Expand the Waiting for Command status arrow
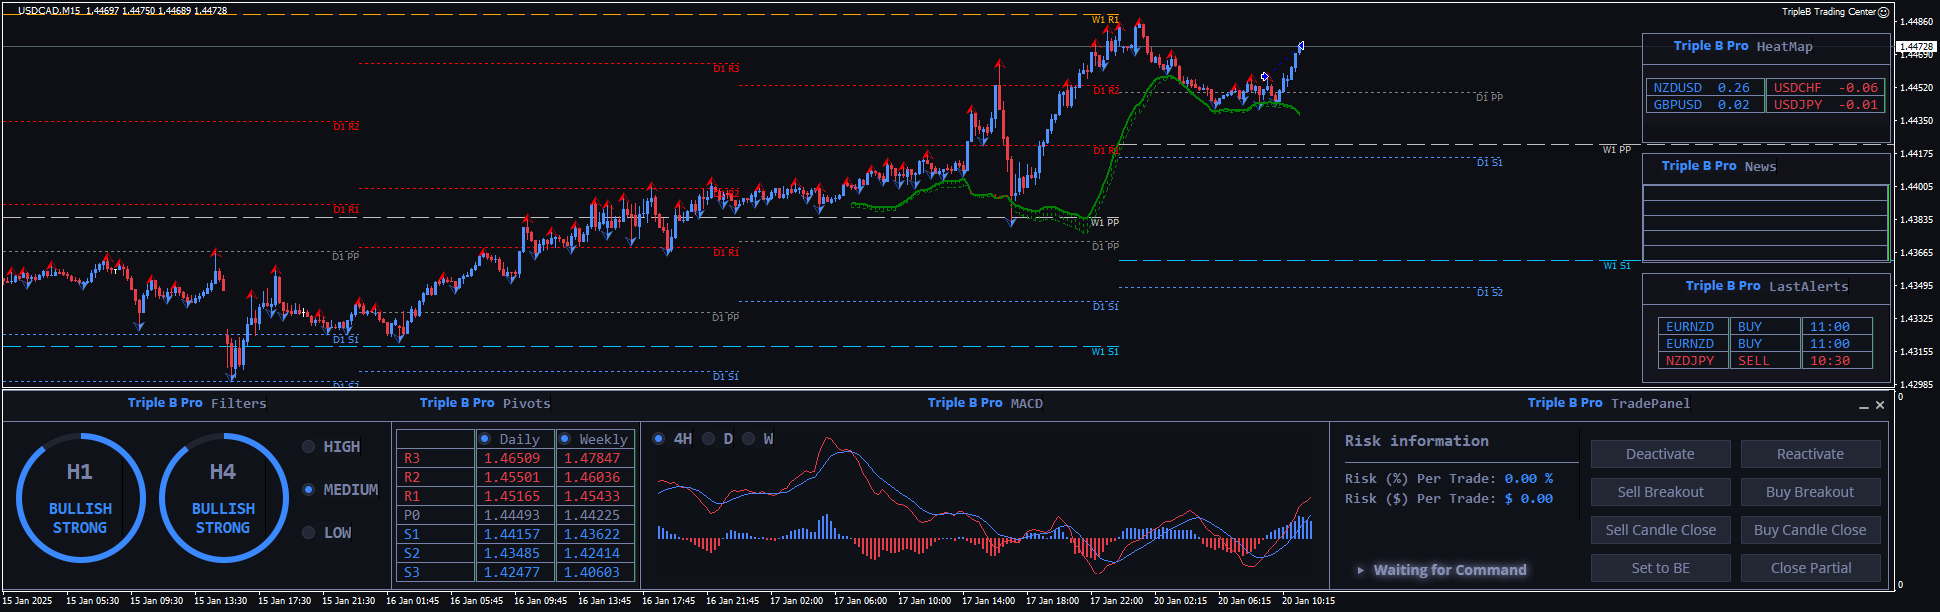This screenshot has width=1940, height=612. [x=1360, y=570]
